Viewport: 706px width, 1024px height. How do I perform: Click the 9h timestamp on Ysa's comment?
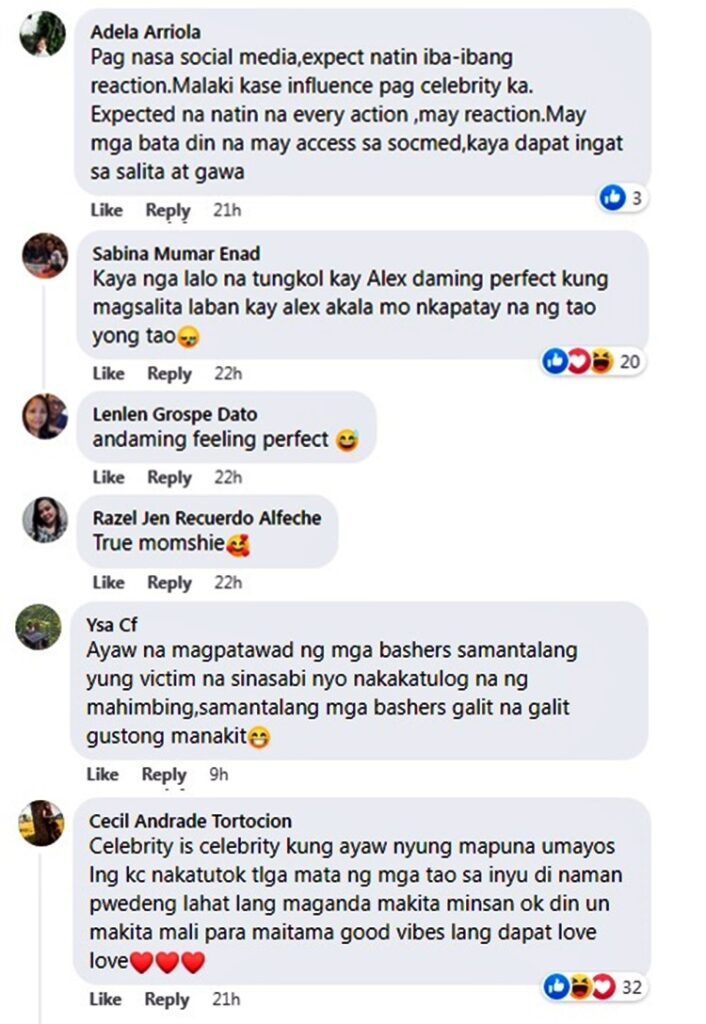point(219,774)
